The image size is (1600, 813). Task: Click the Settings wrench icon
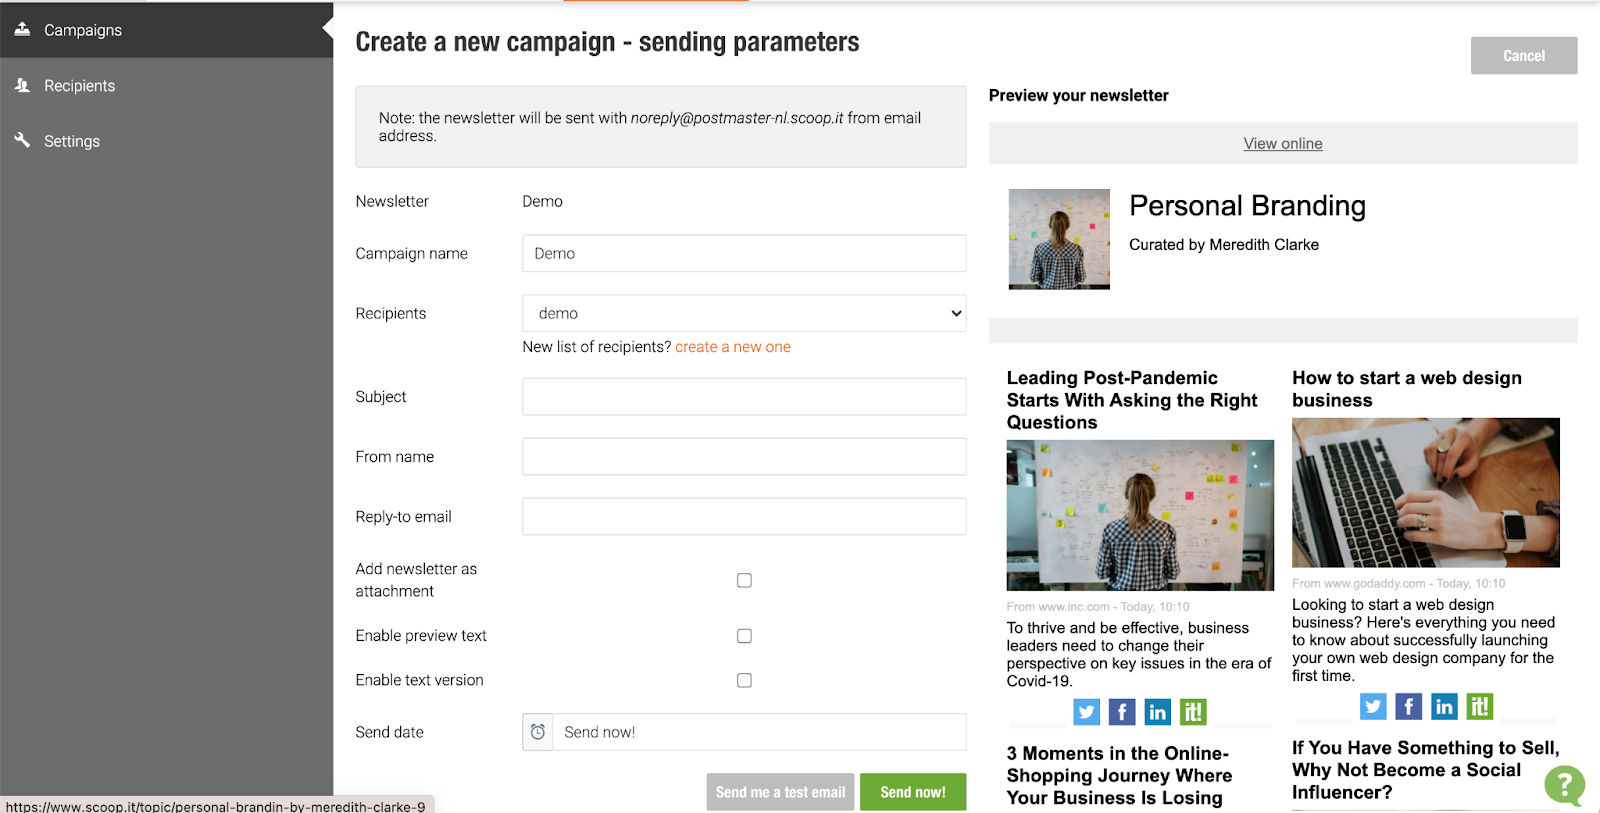point(22,140)
